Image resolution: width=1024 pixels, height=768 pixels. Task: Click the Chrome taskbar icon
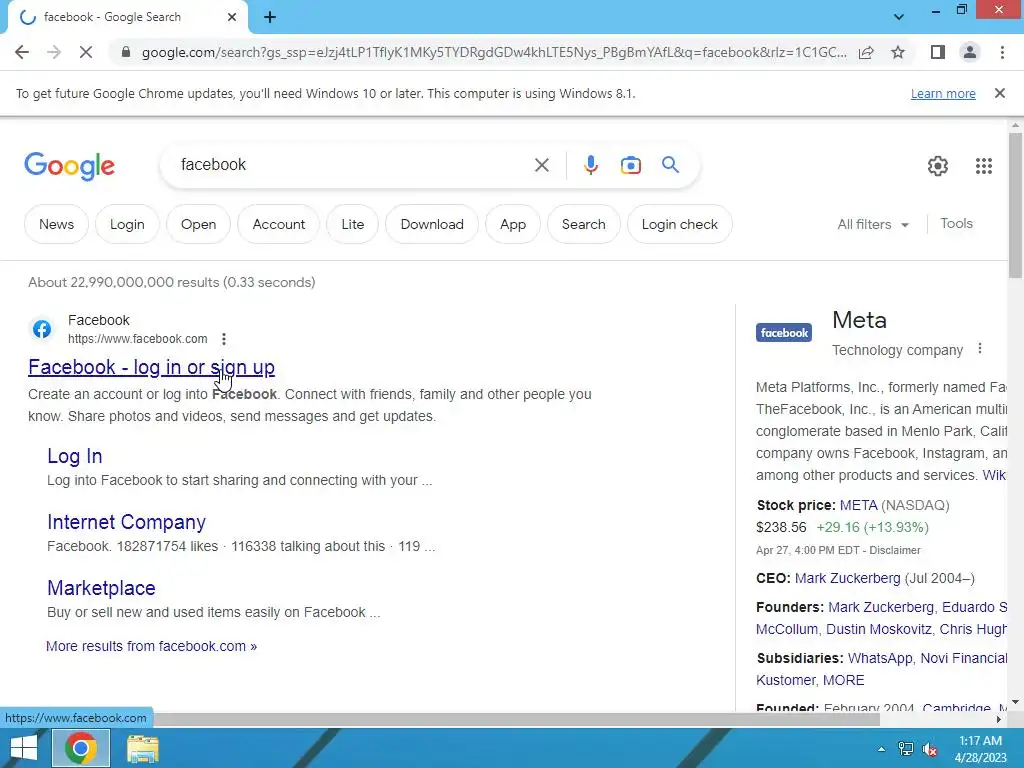pyautogui.click(x=81, y=748)
